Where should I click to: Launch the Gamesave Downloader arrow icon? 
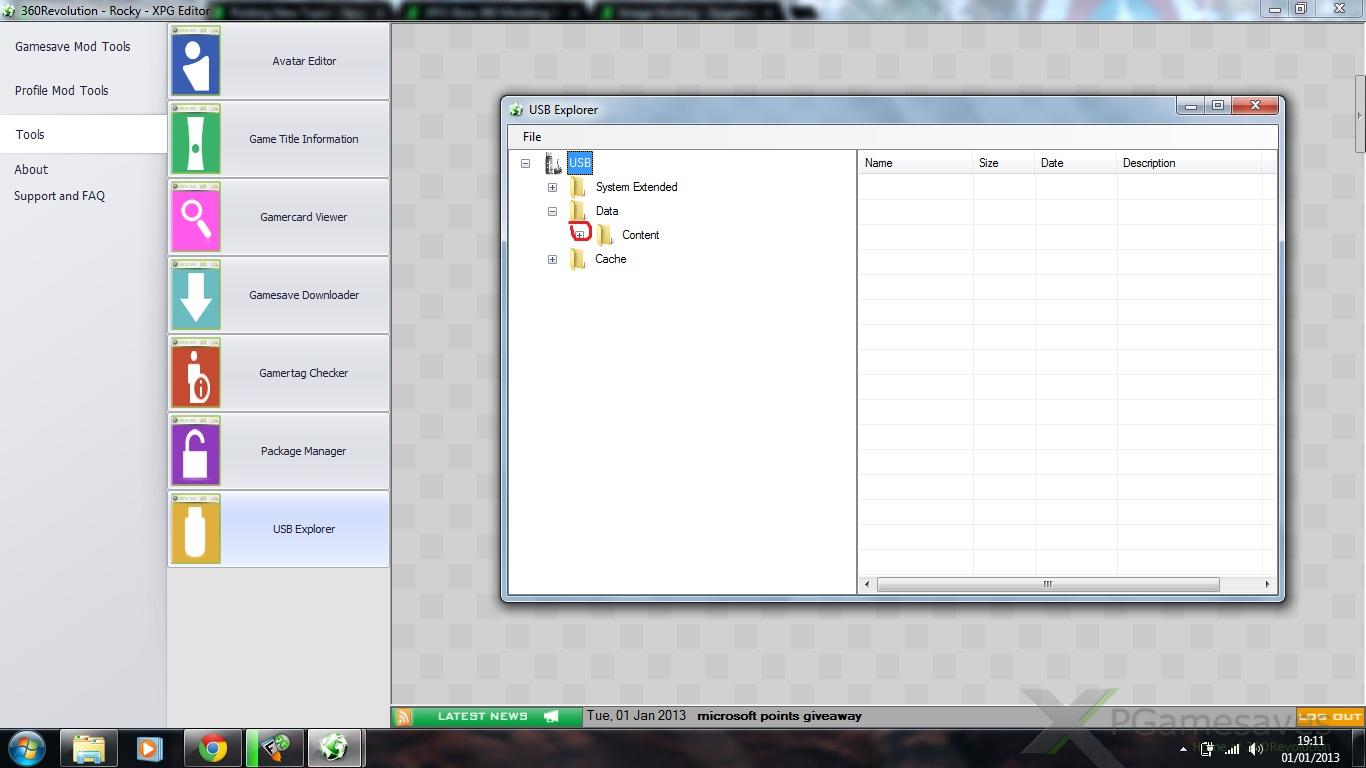[196, 295]
